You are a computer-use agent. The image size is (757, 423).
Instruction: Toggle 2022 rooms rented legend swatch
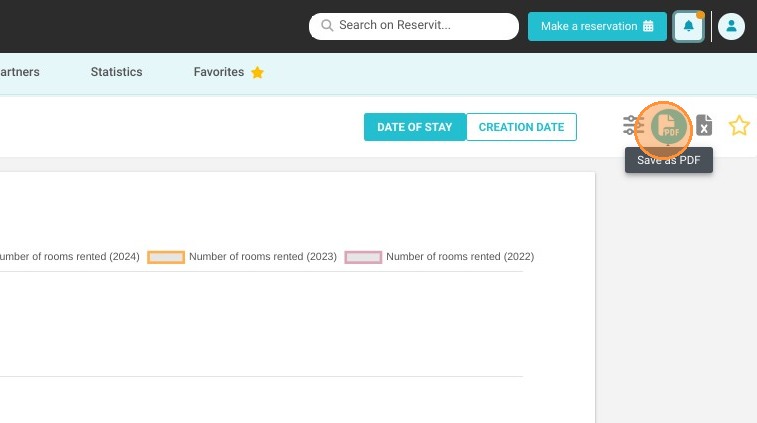363,257
